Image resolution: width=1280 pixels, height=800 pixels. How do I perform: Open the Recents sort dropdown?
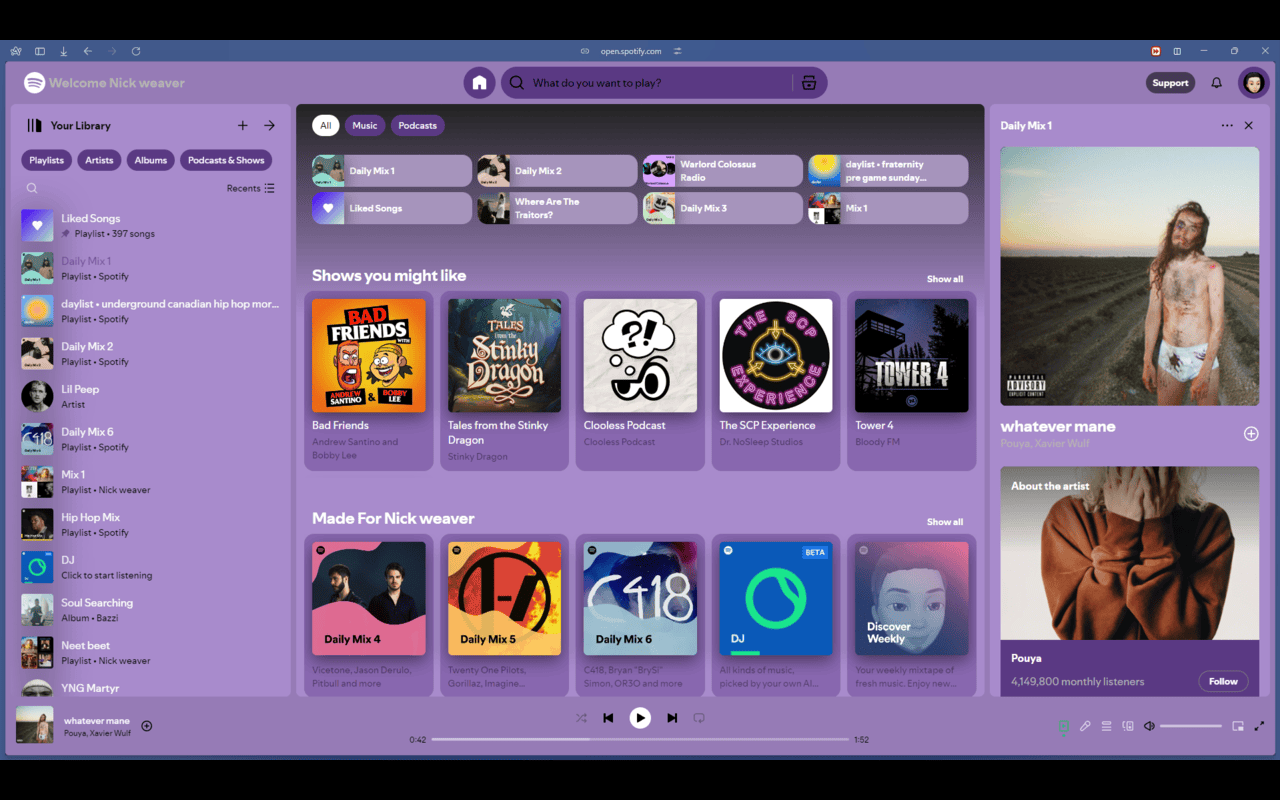[250, 188]
